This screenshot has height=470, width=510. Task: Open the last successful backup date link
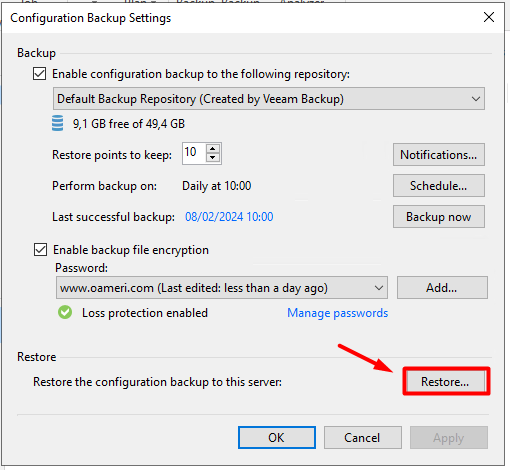(x=229, y=217)
